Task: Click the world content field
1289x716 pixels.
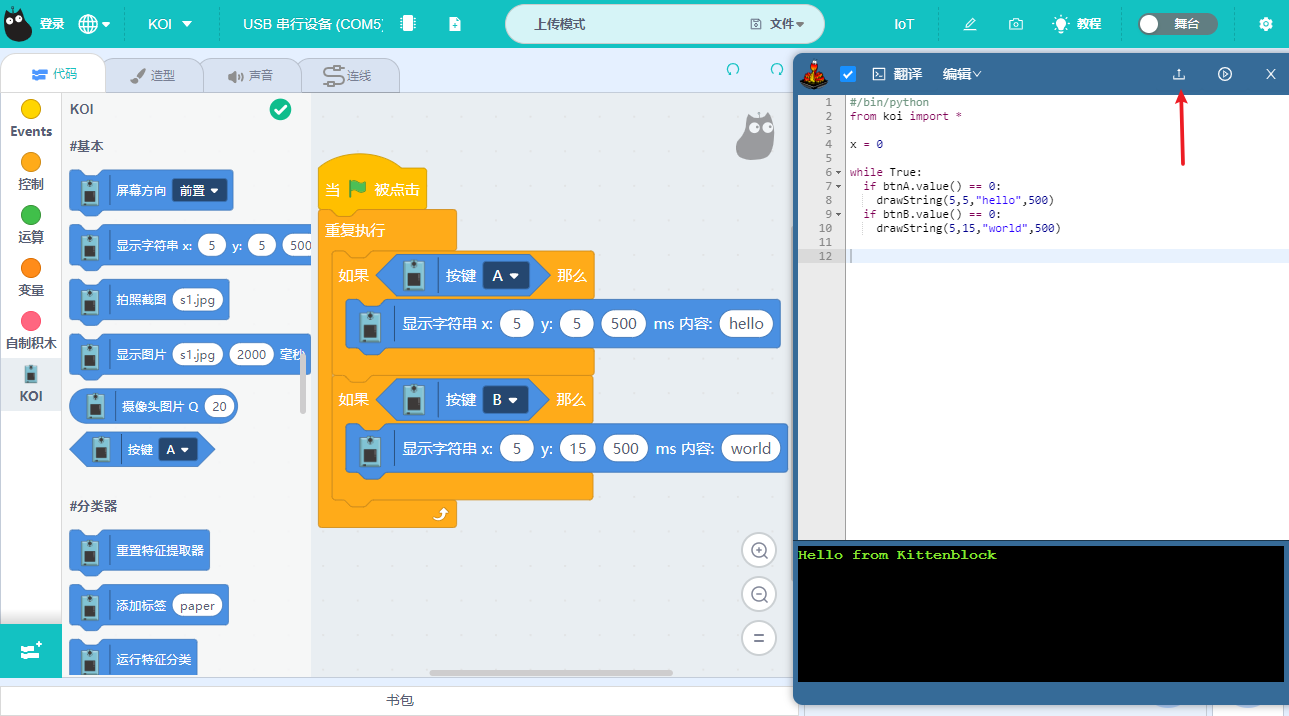Action: click(750, 448)
